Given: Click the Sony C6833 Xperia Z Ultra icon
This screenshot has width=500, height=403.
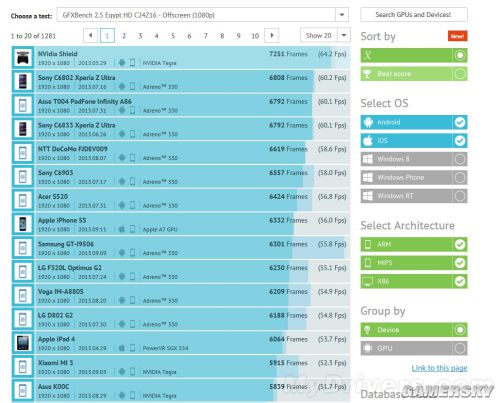Looking at the screenshot, I should pyautogui.click(x=23, y=129).
